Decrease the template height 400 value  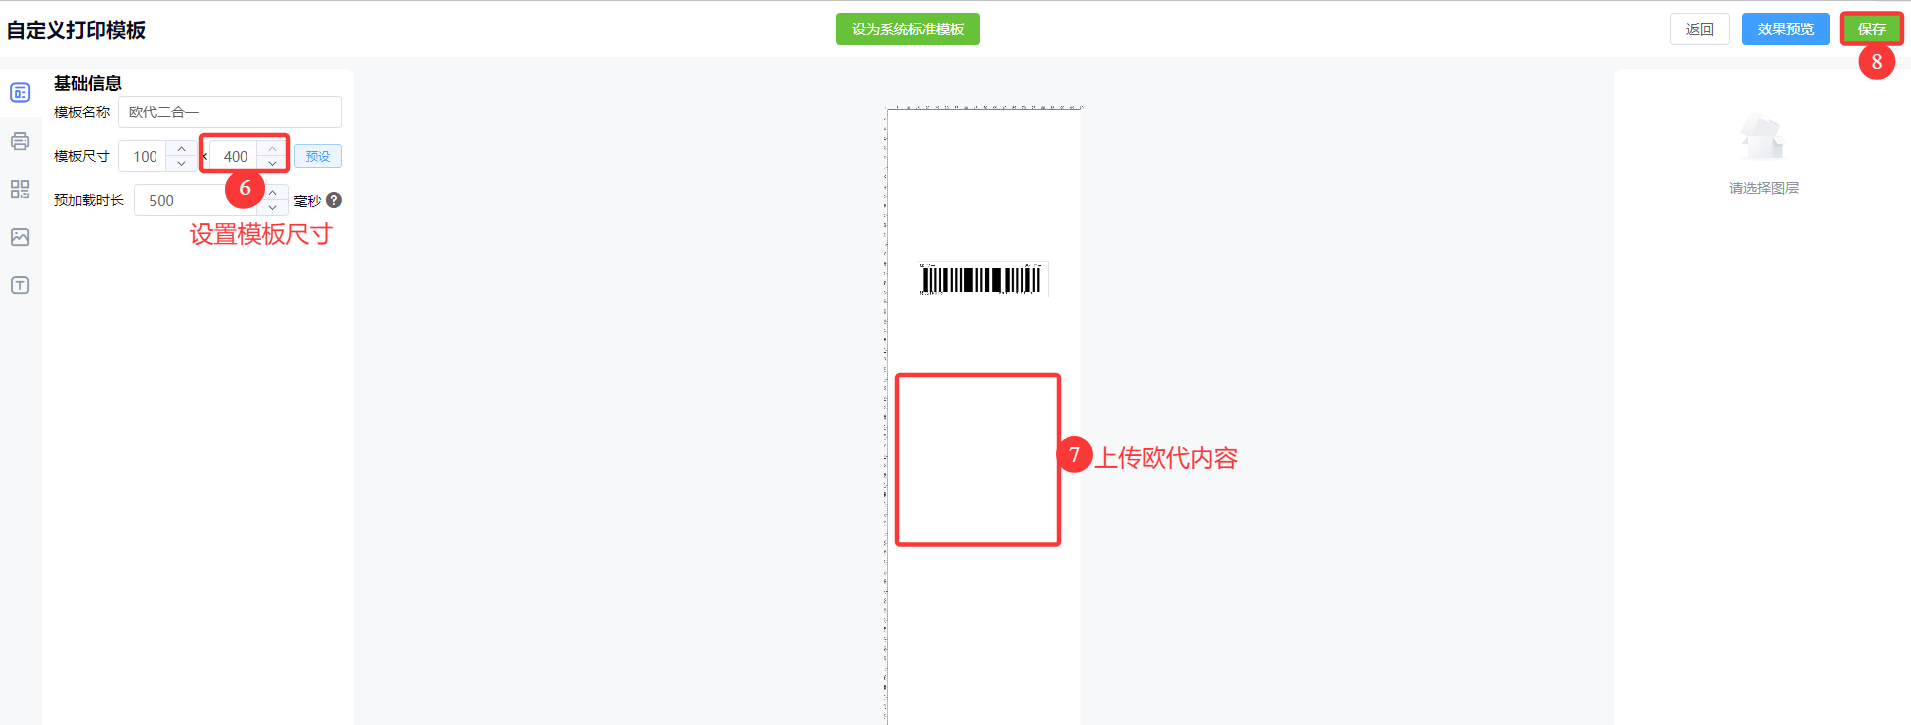pos(272,164)
